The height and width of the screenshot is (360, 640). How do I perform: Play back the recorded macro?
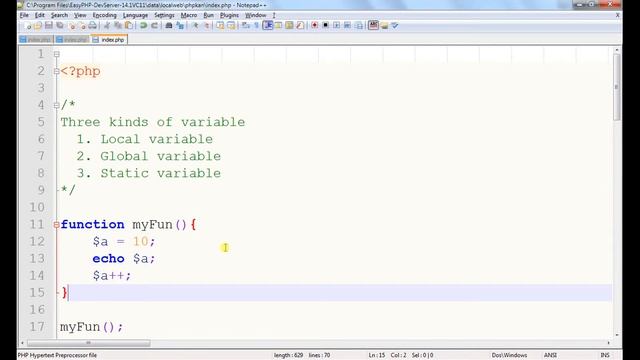pyautogui.click(x=336, y=26)
